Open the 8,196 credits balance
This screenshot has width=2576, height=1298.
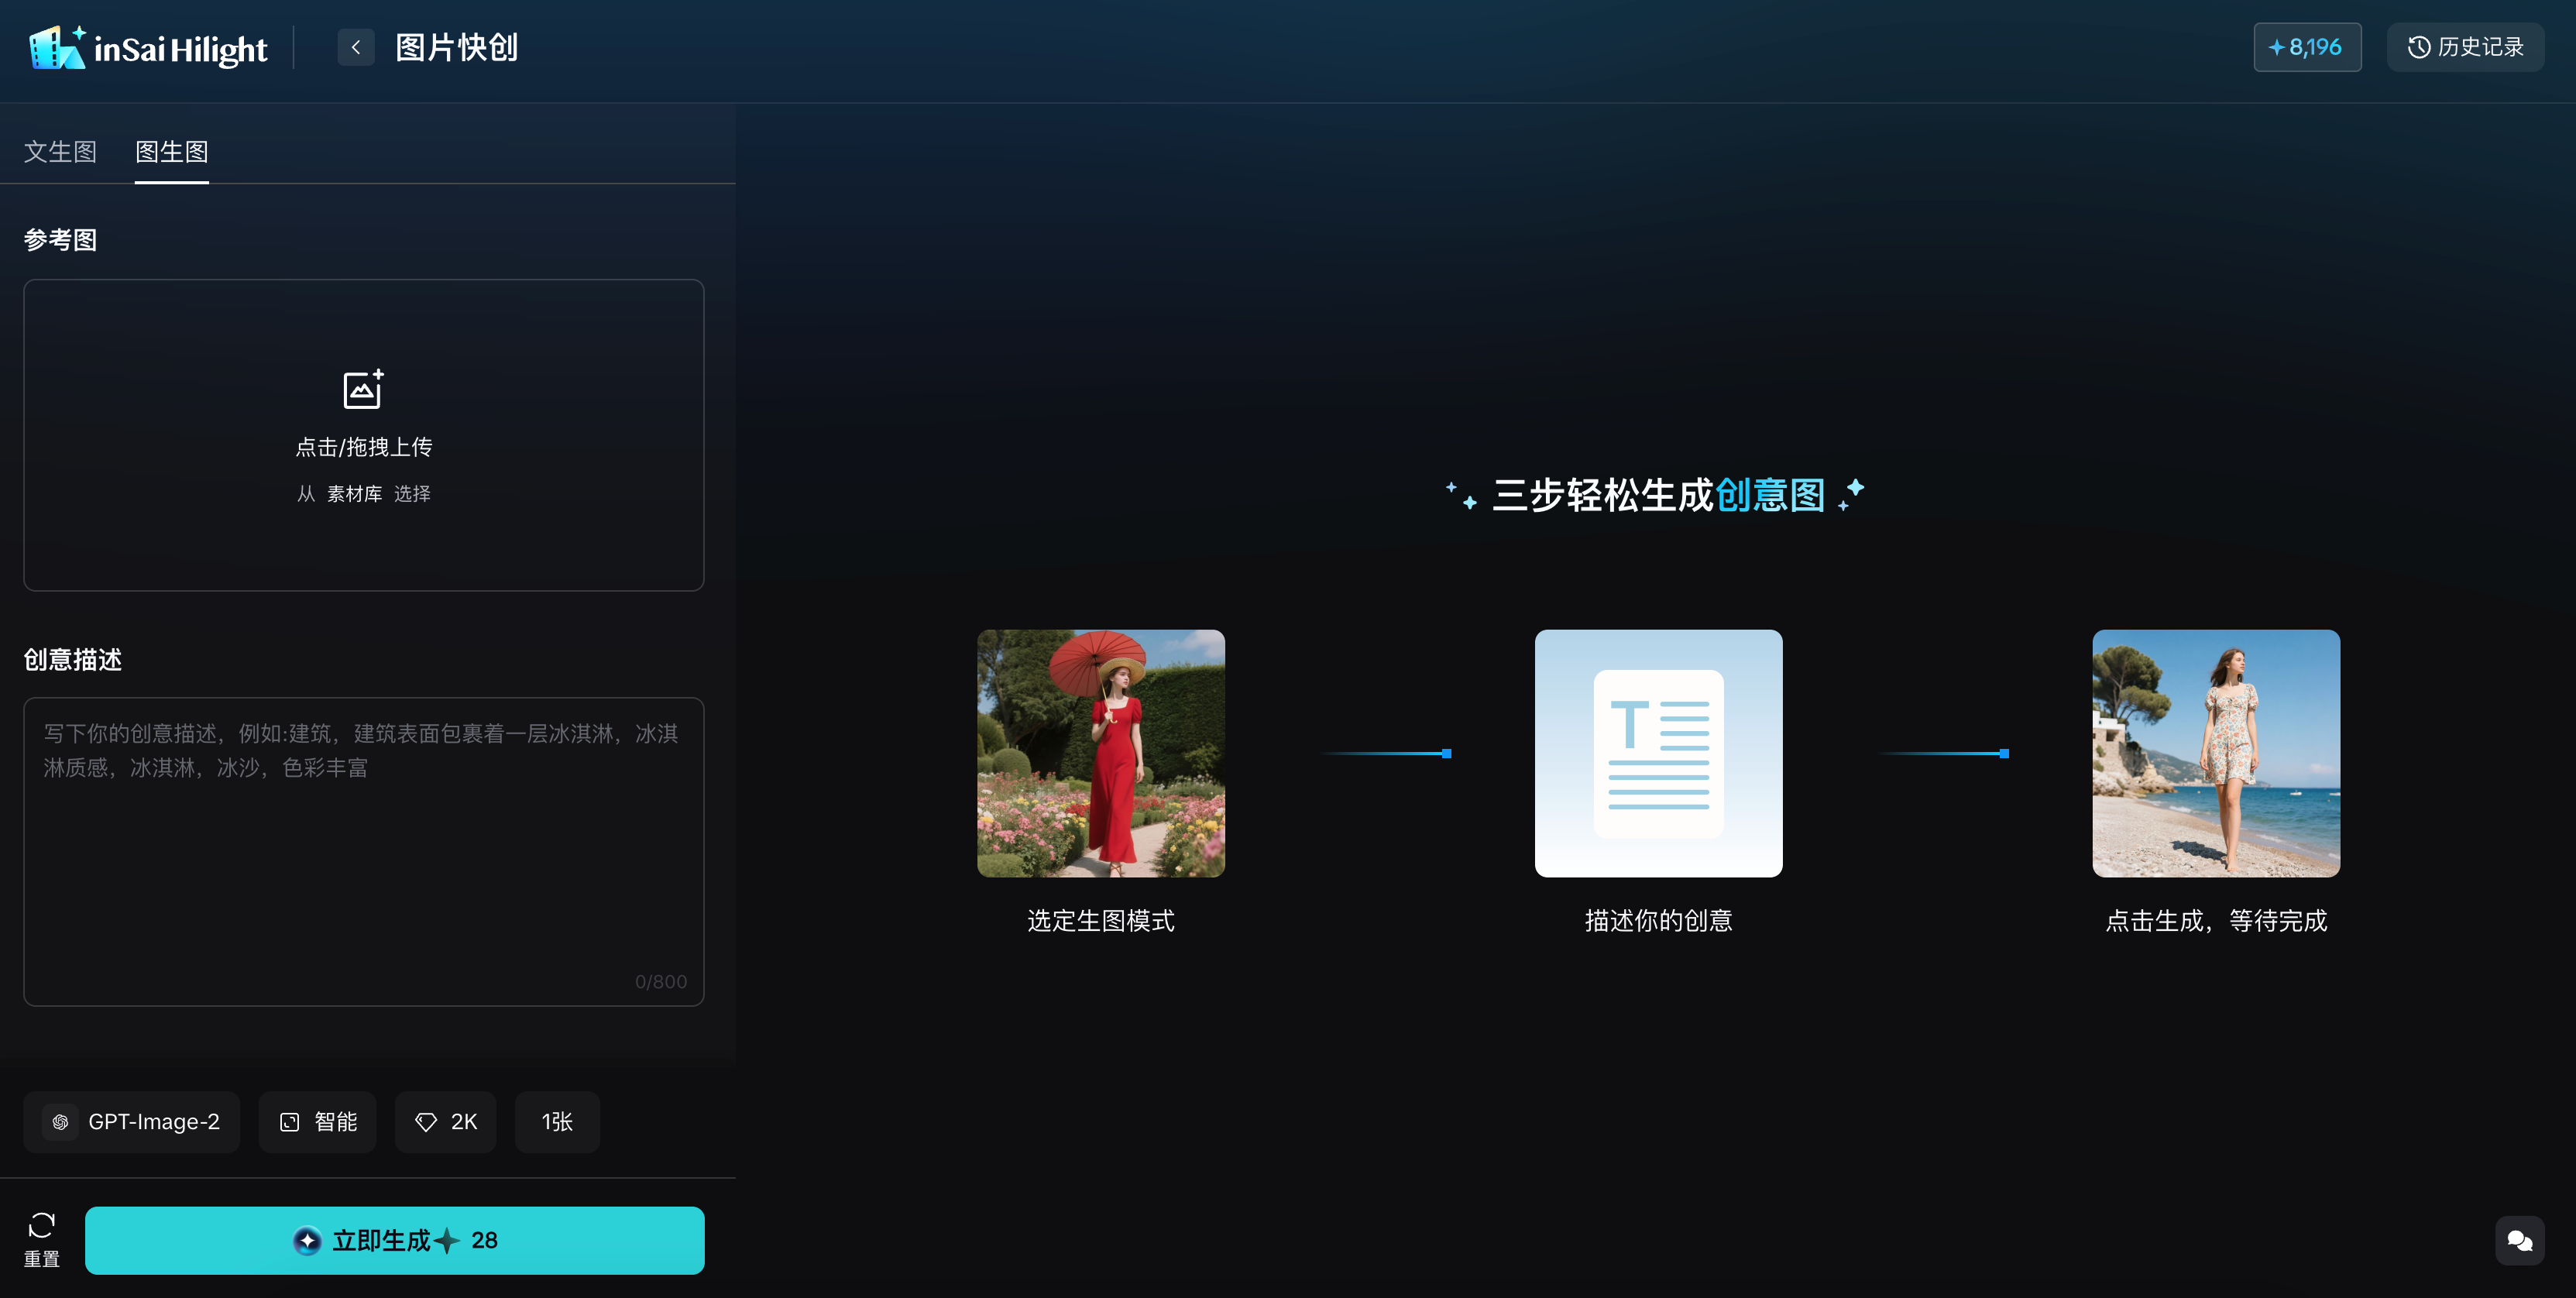pyautogui.click(x=2307, y=47)
